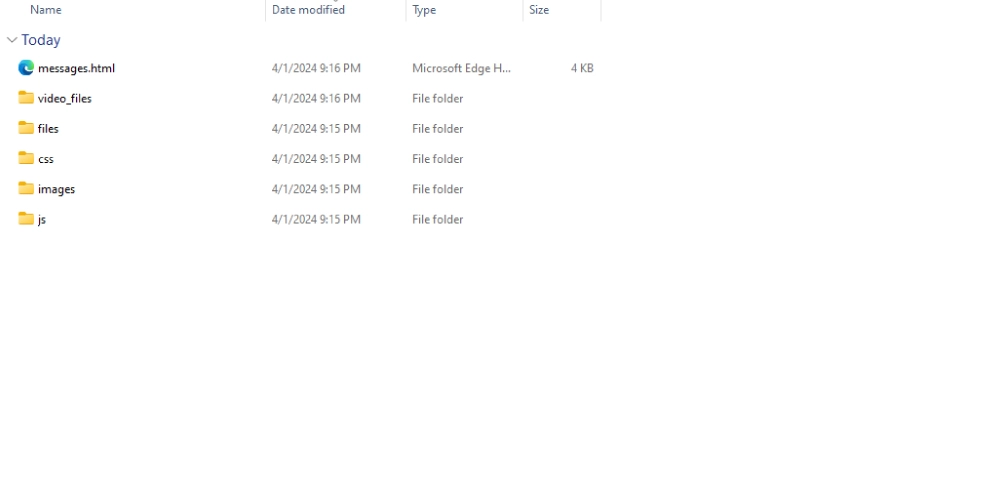Select the css folder name
Image resolution: width=1000 pixels, height=500 pixels.
click(46, 159)
